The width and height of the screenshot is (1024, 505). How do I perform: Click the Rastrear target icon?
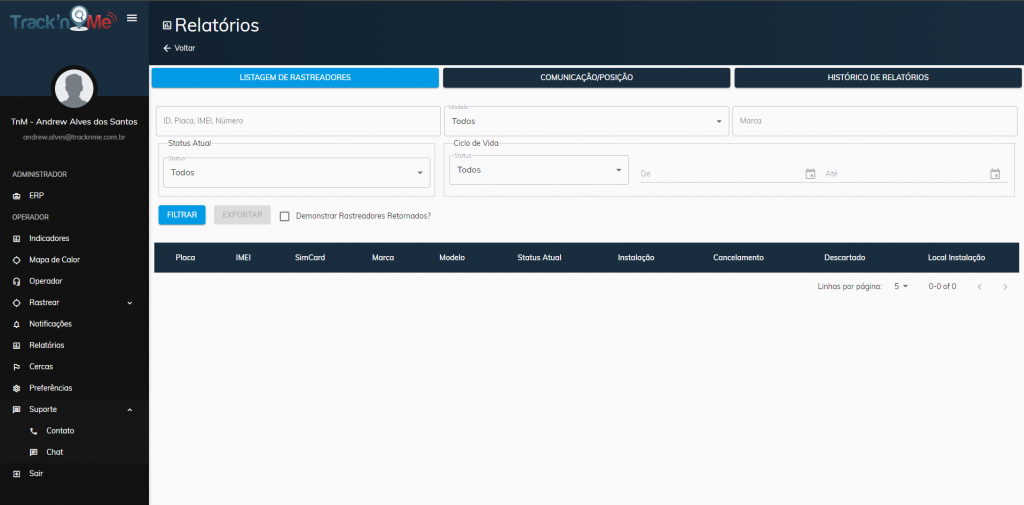tap(17, 302)
